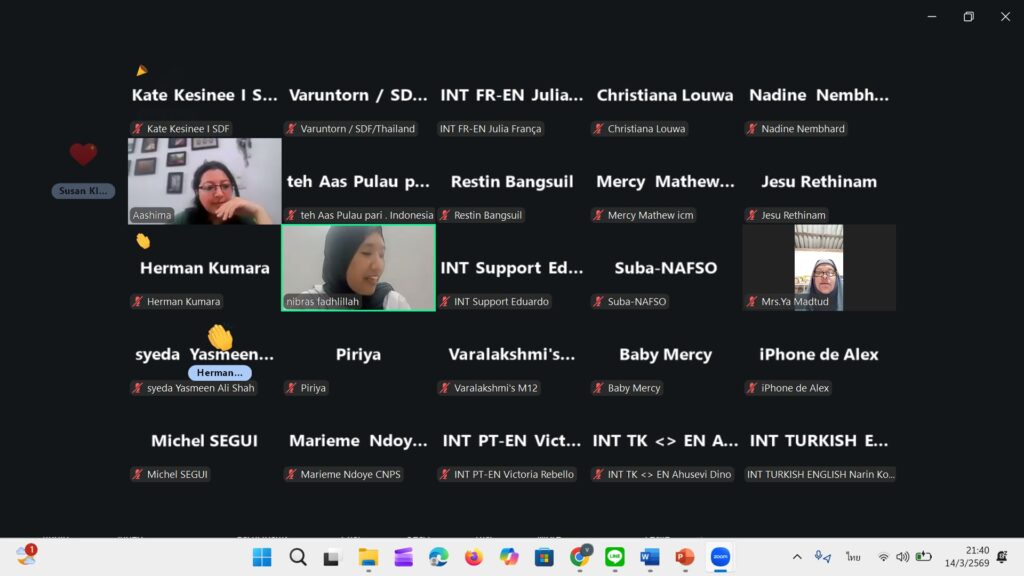Open the volume control in system tray
The width and height of the screenshot is (1024, 576).
tap(902, 557)
